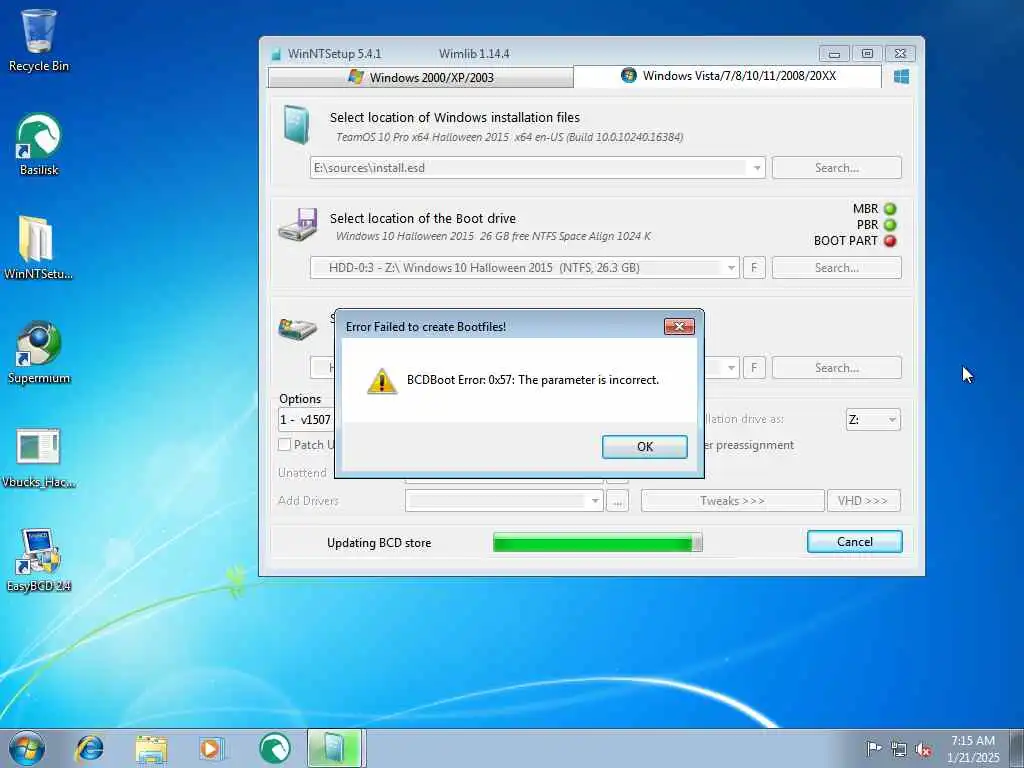Open the Windows Start menu orb
This screenshot has height=768, width=1024.
(x=27, y=748)
